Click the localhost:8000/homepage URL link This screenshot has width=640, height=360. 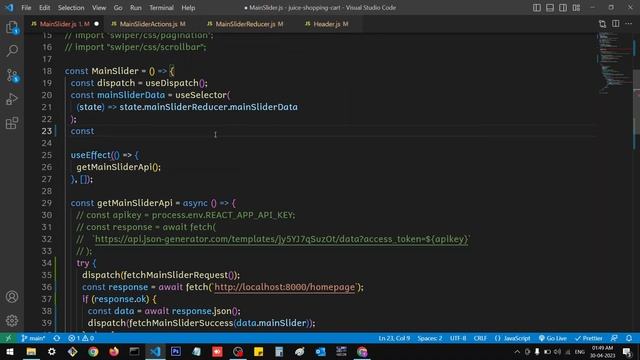point(284,287)
